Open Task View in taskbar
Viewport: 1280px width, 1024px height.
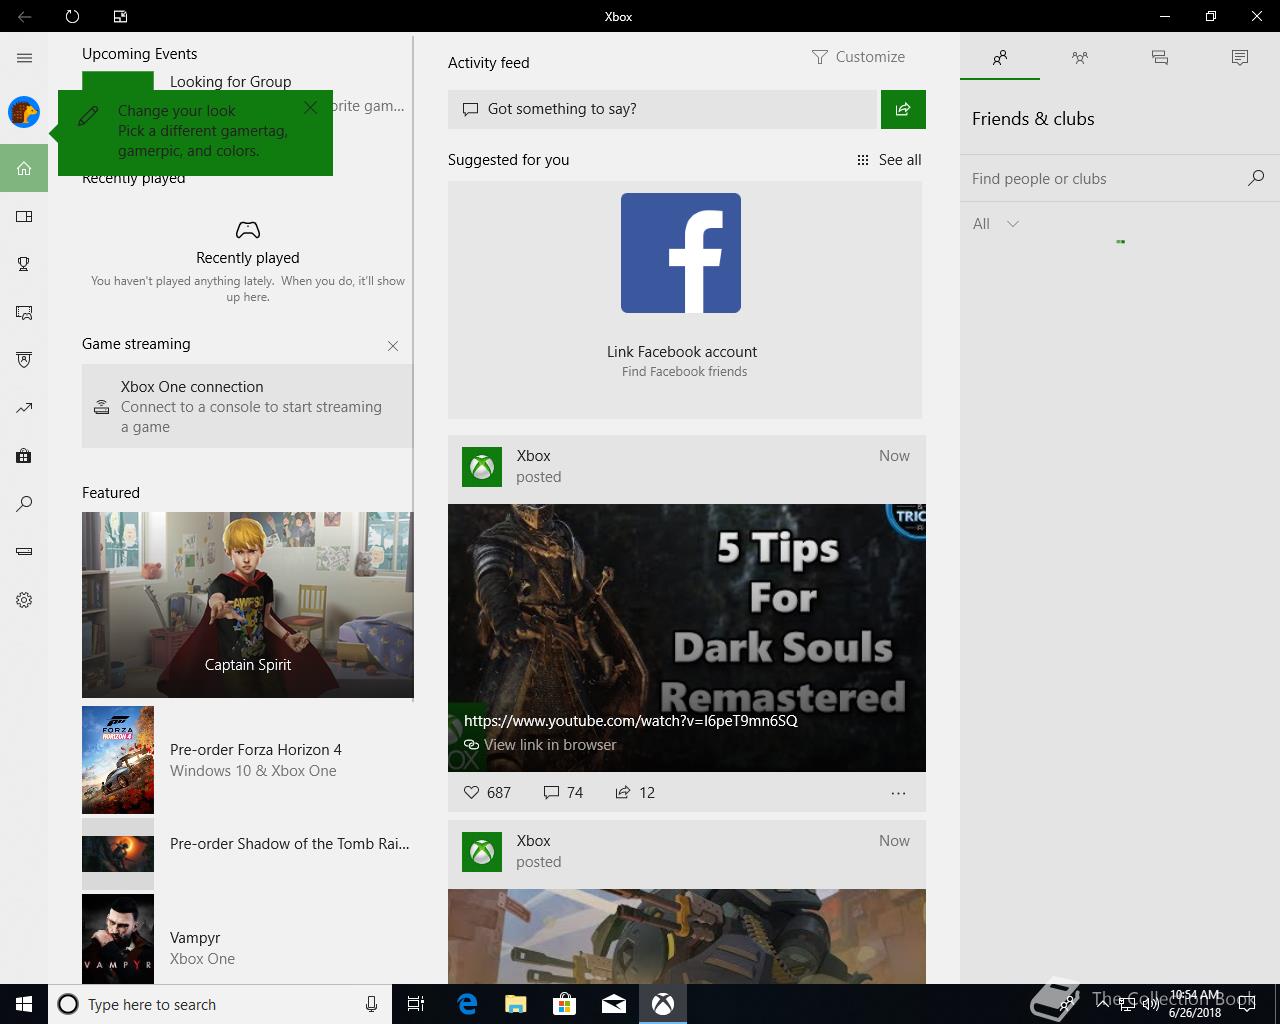tap(416, 1004)
